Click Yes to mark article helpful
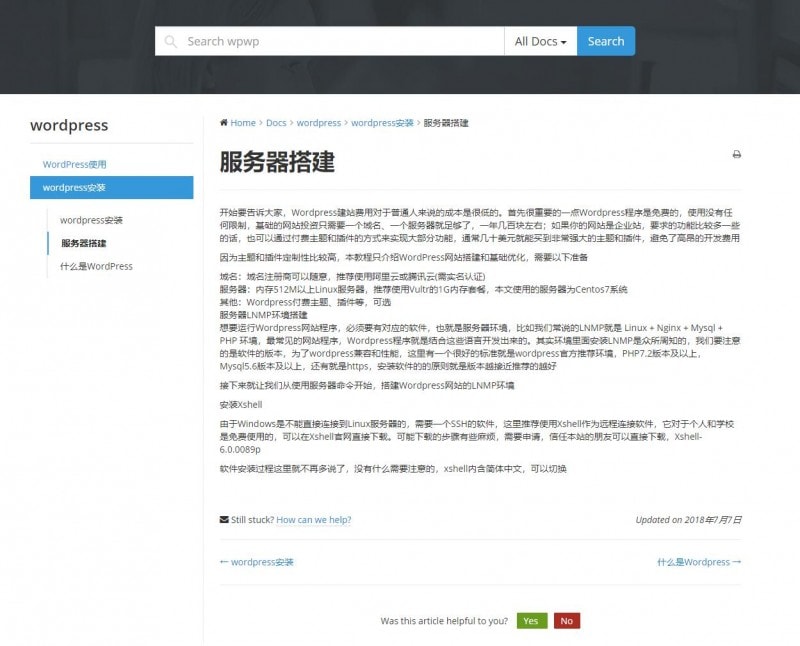The width and height of the screenshot is (800, 646). [531, 620]
